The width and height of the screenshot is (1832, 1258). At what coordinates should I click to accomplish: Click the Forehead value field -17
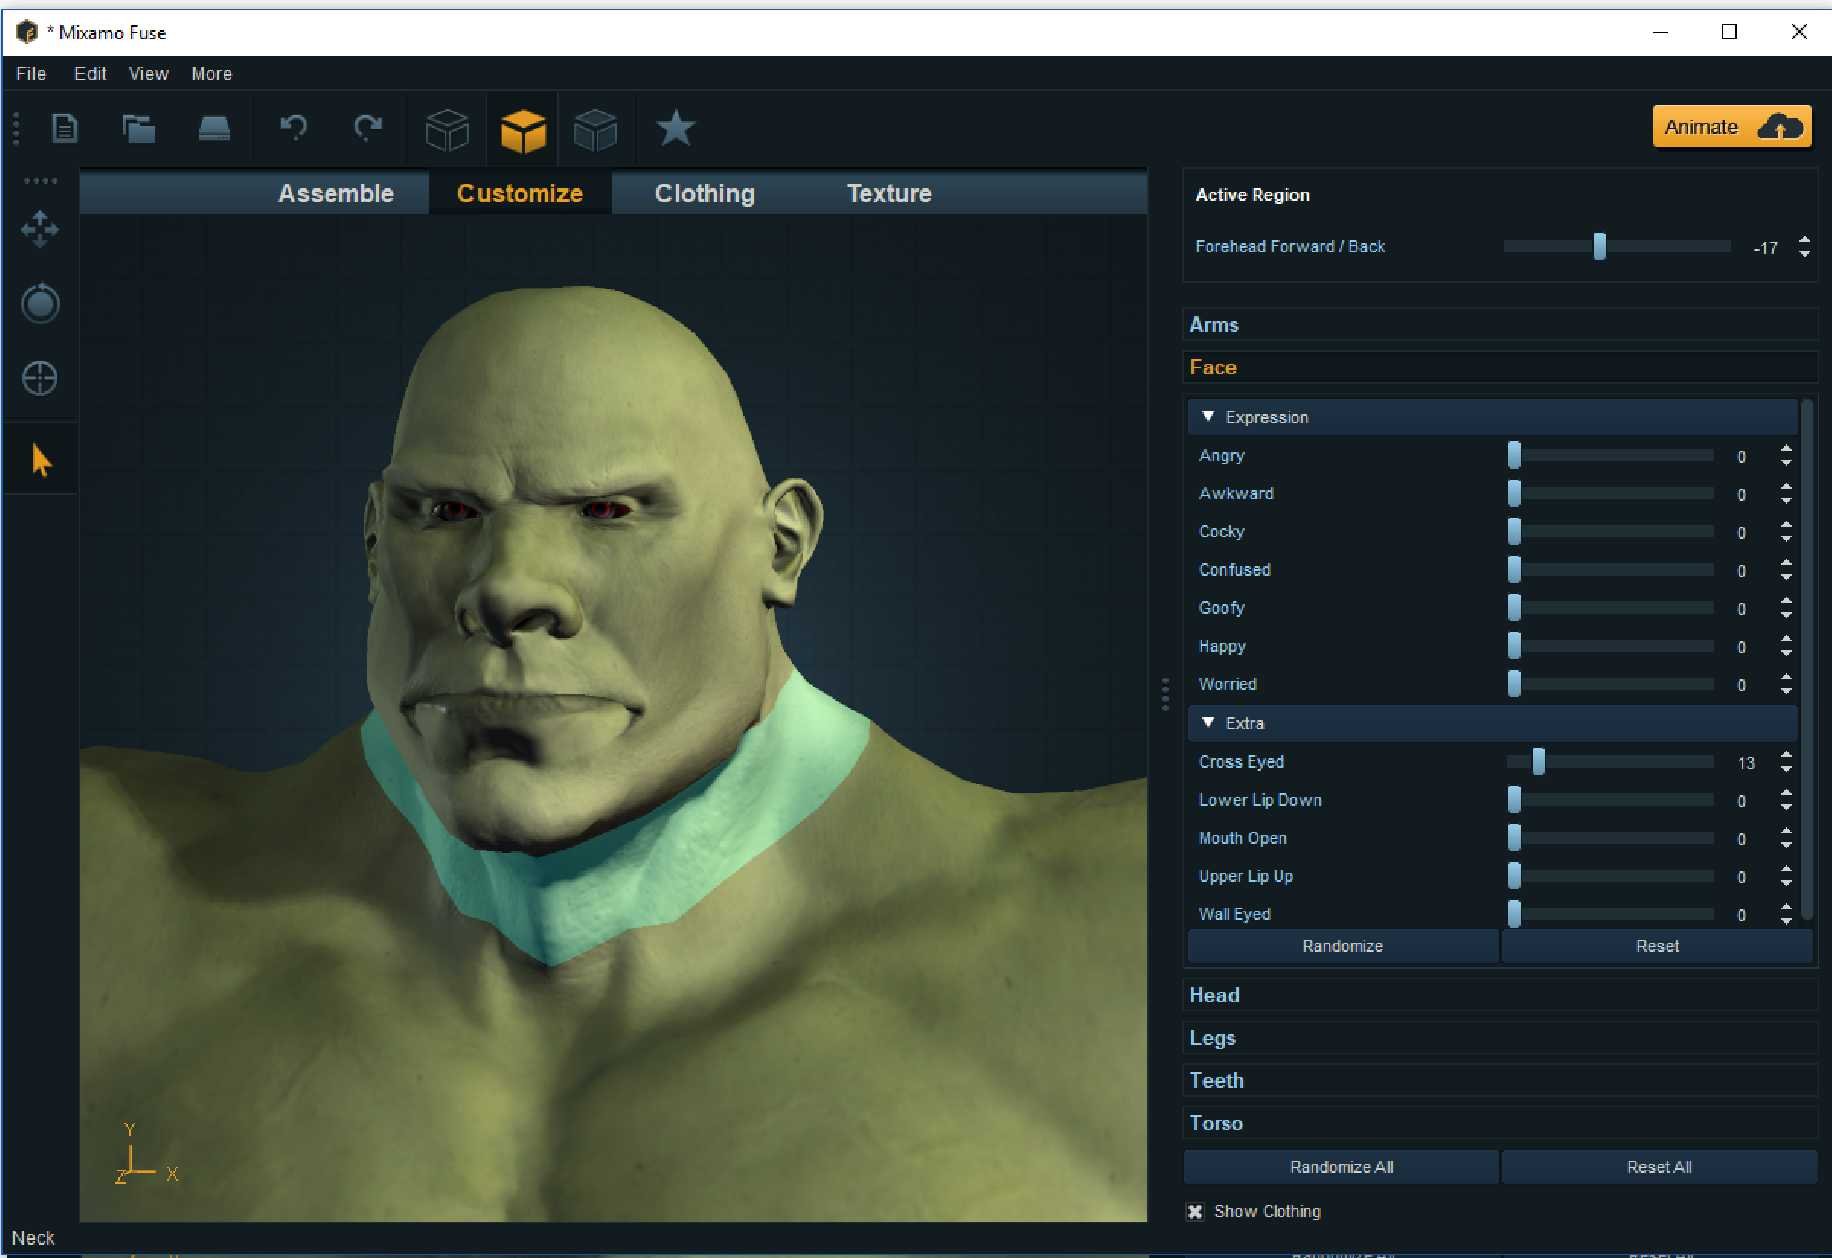[x=1766, y=248]
